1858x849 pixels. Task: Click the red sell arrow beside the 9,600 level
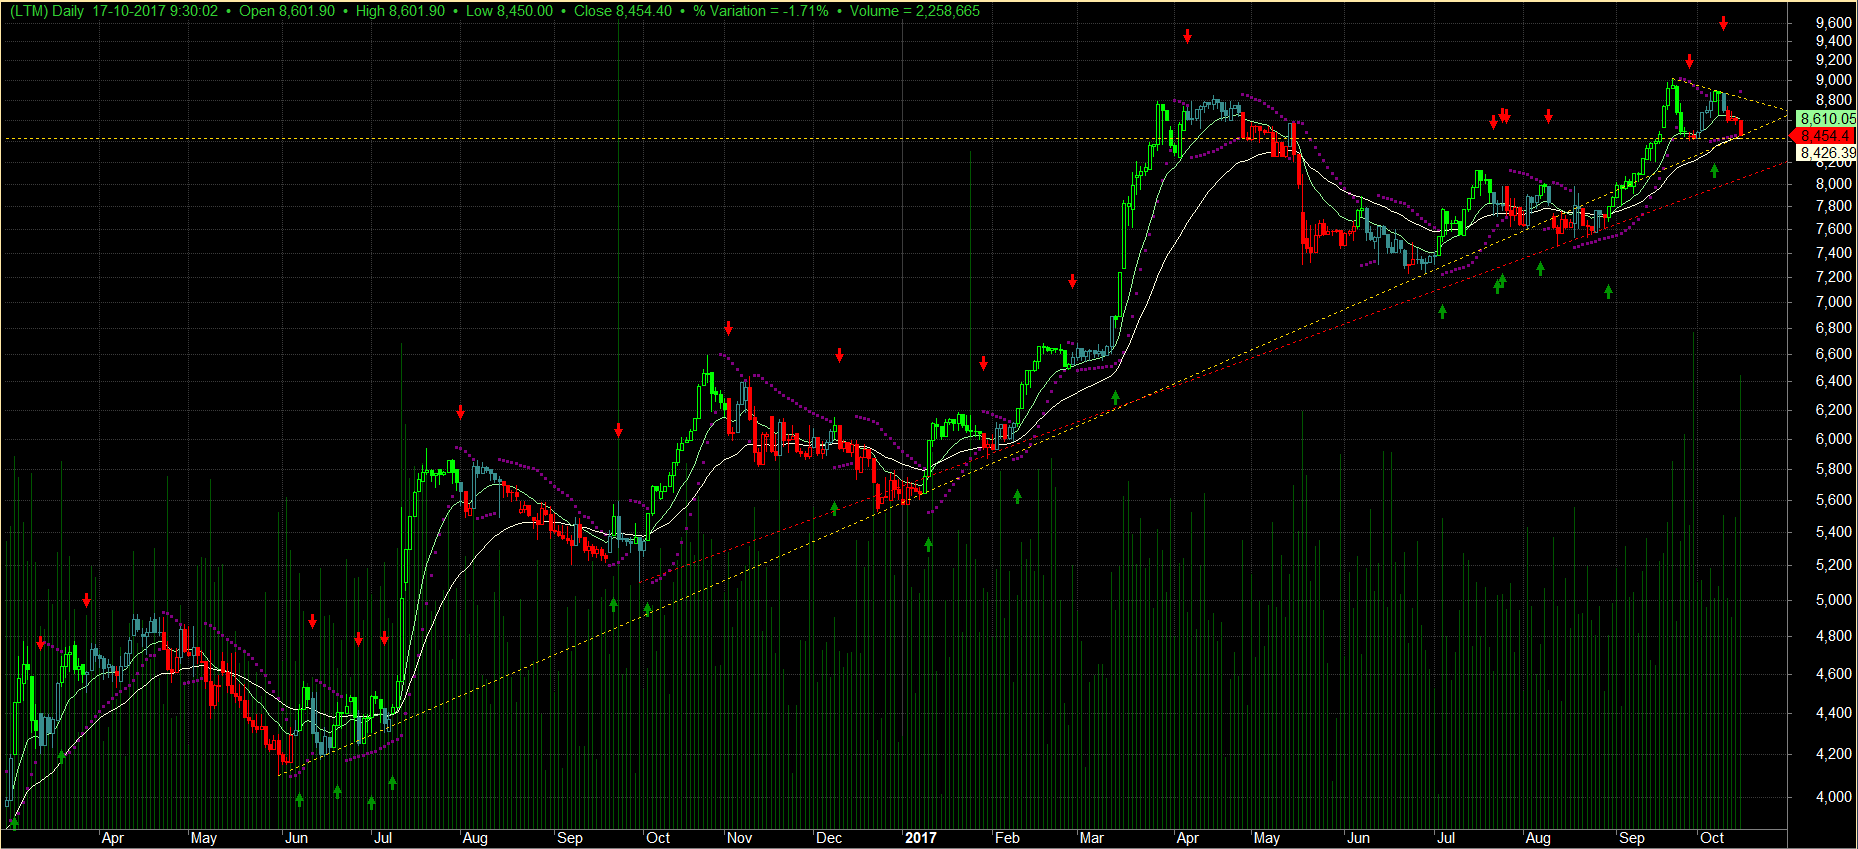coord(1724,23)
